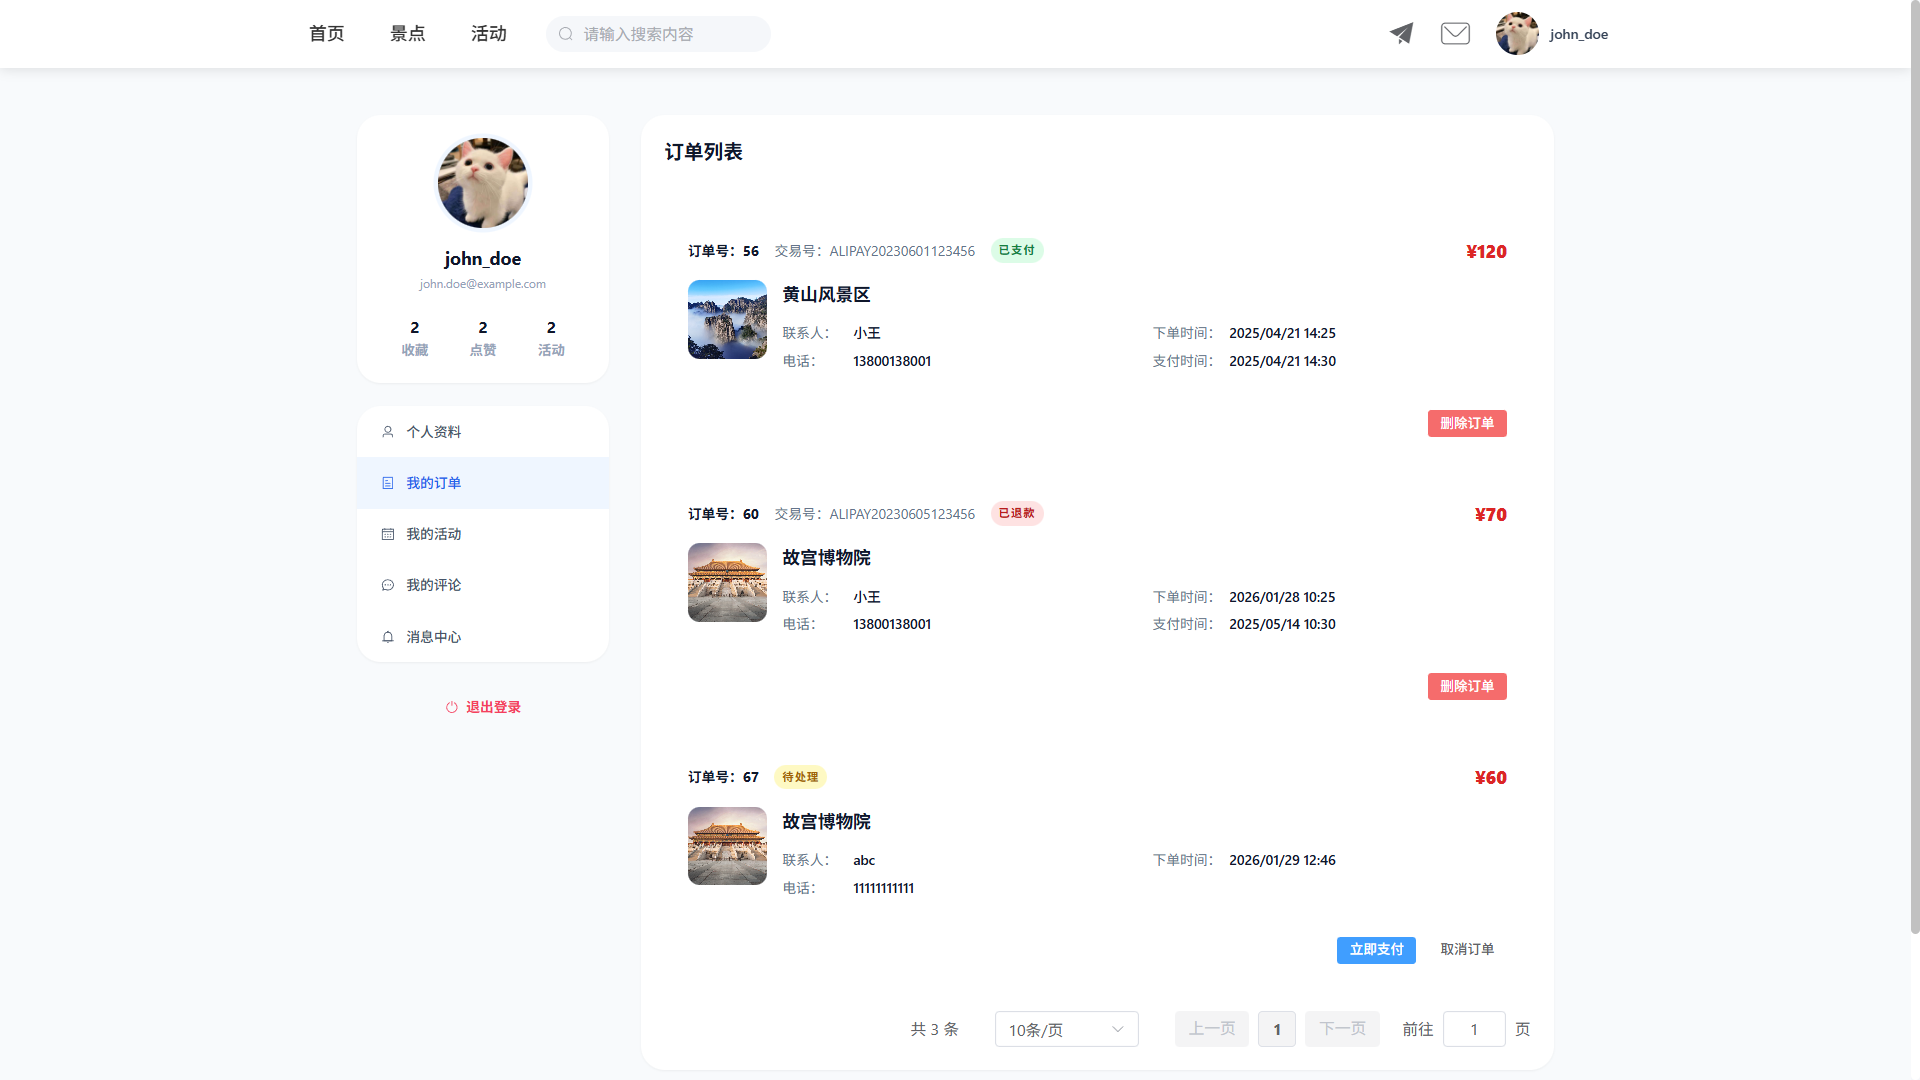Click the power icon beside 退出登录
The image size is (1920, 1080).
pos(452,707)
